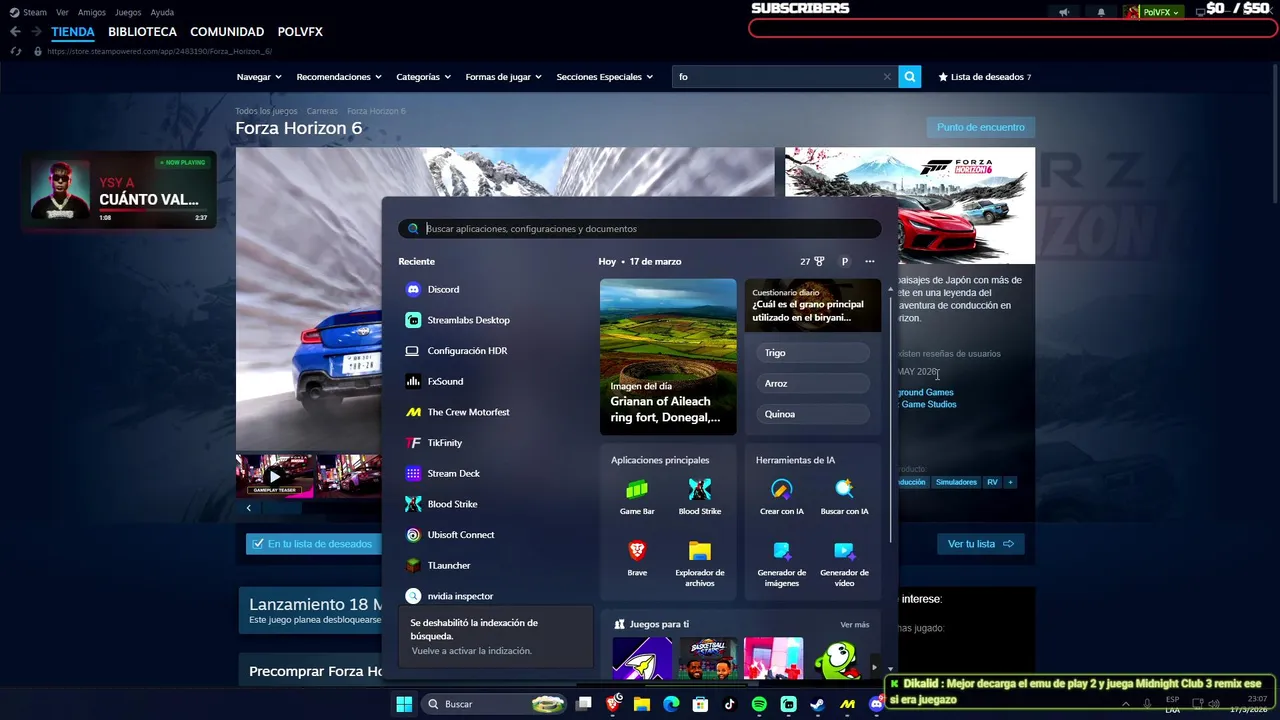Switch to the BIBLIOTECA tab
Viewport: 1280px width, 720px height.
click(x=142, y=31)
